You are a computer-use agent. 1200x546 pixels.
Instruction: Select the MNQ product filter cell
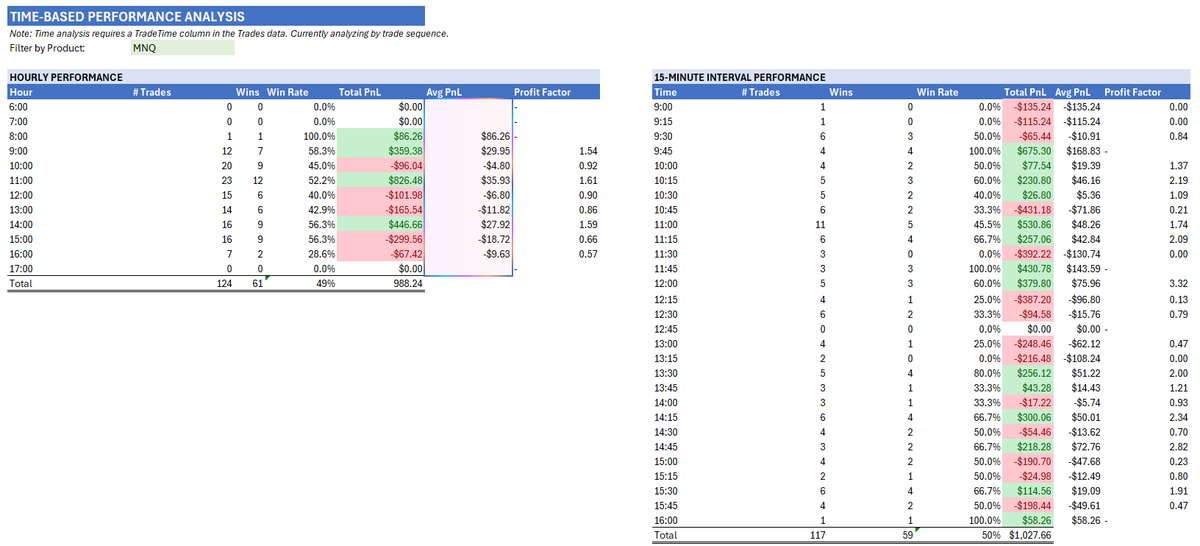coord(182,47)
